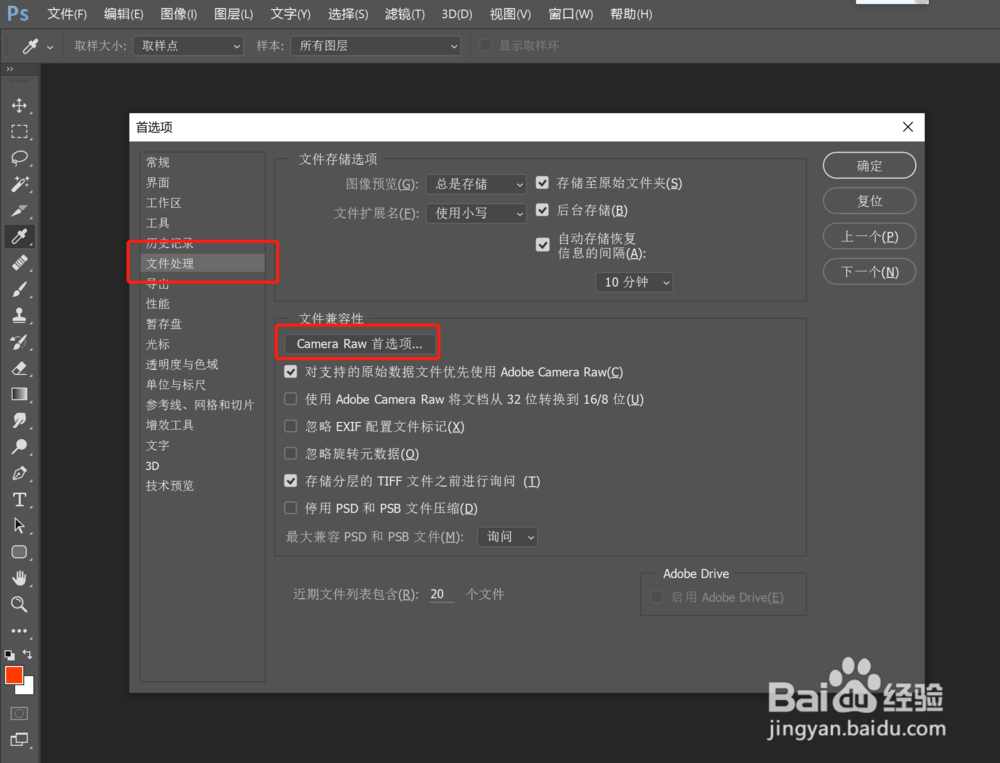Open 文件扩展名 dropdown
This screenshot has width=1000, height=763.
476,213
